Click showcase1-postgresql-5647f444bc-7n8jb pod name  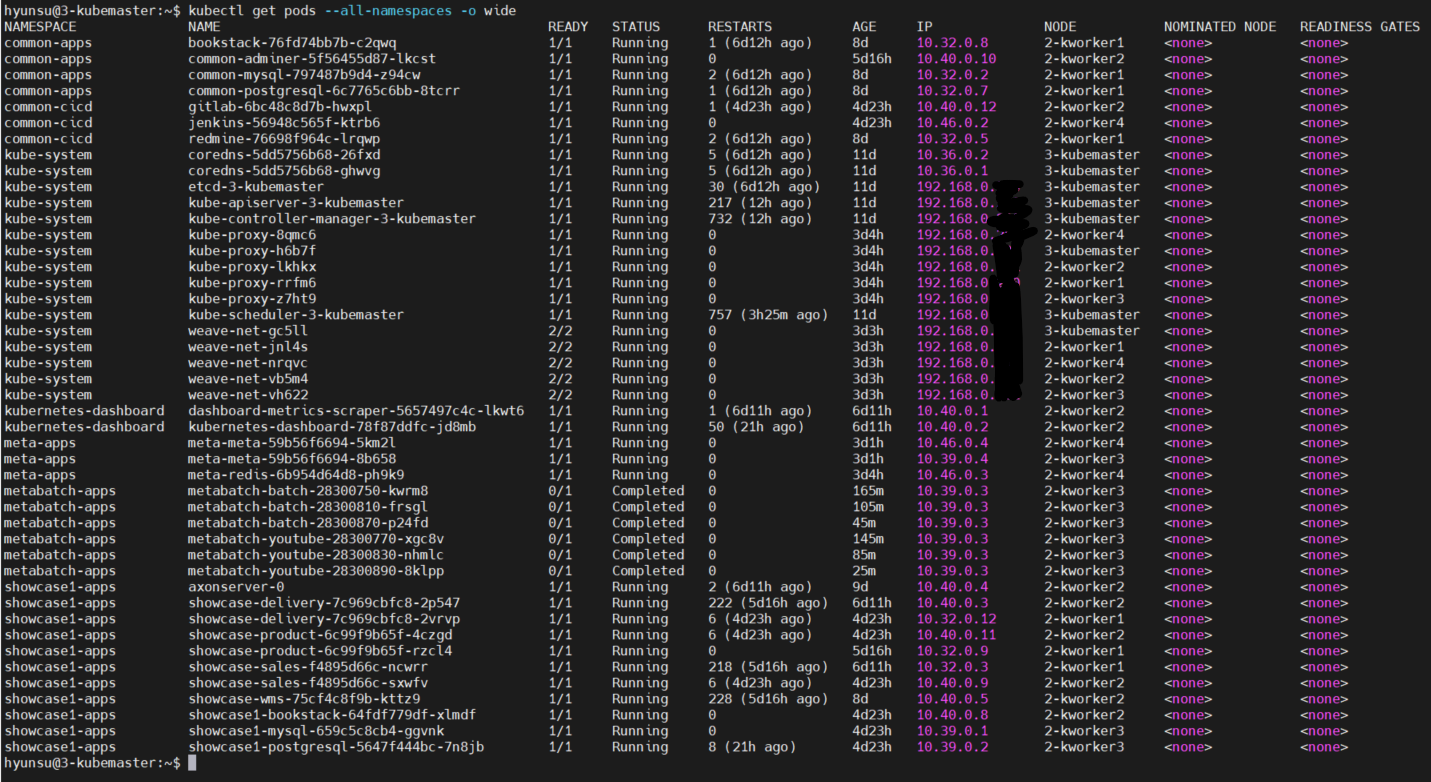[x=336, y=747]
